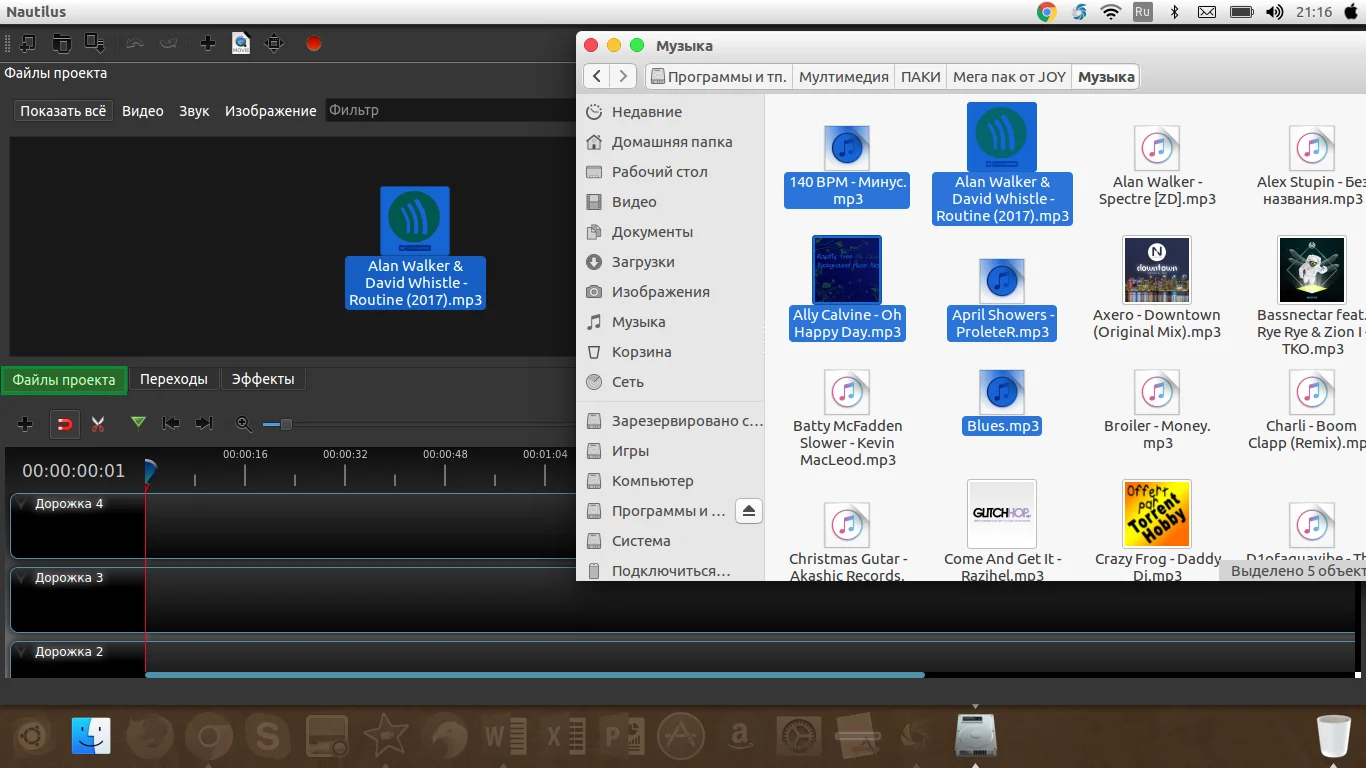Toggle the magnet snapping tool
Viewport: 1366px width, 768px height.
64,424
